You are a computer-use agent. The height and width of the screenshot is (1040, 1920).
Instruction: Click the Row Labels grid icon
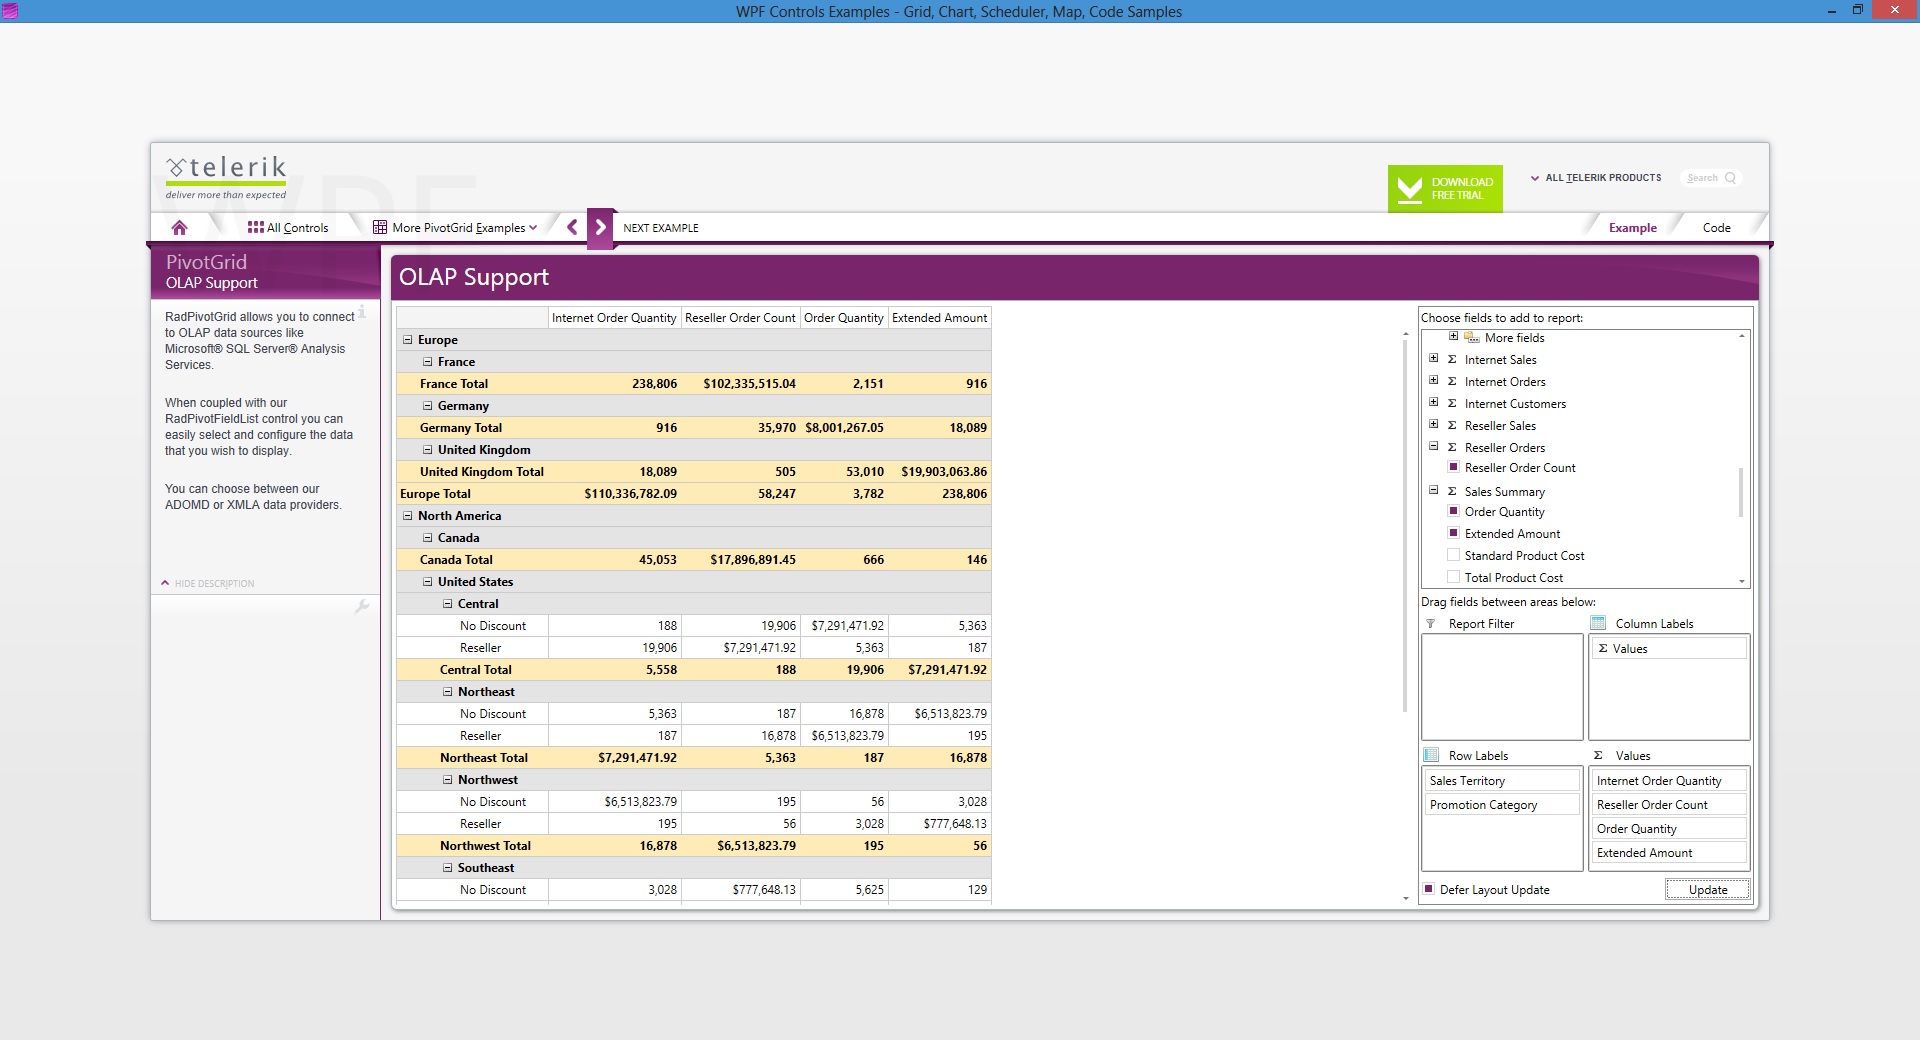click(x=1431, y=755)
